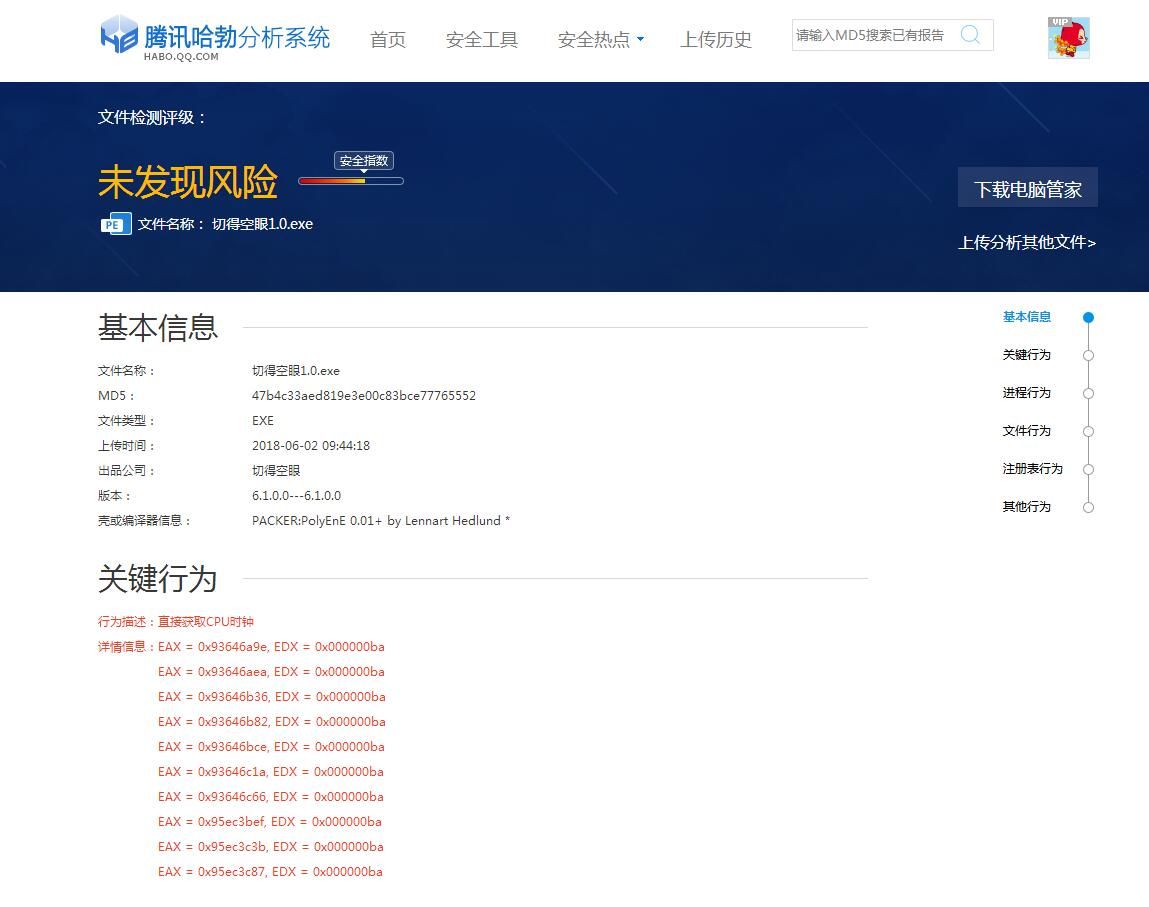Jump to 注册表行为 section link
The height and width of the screenshot is (907, 1149).
1032,469
